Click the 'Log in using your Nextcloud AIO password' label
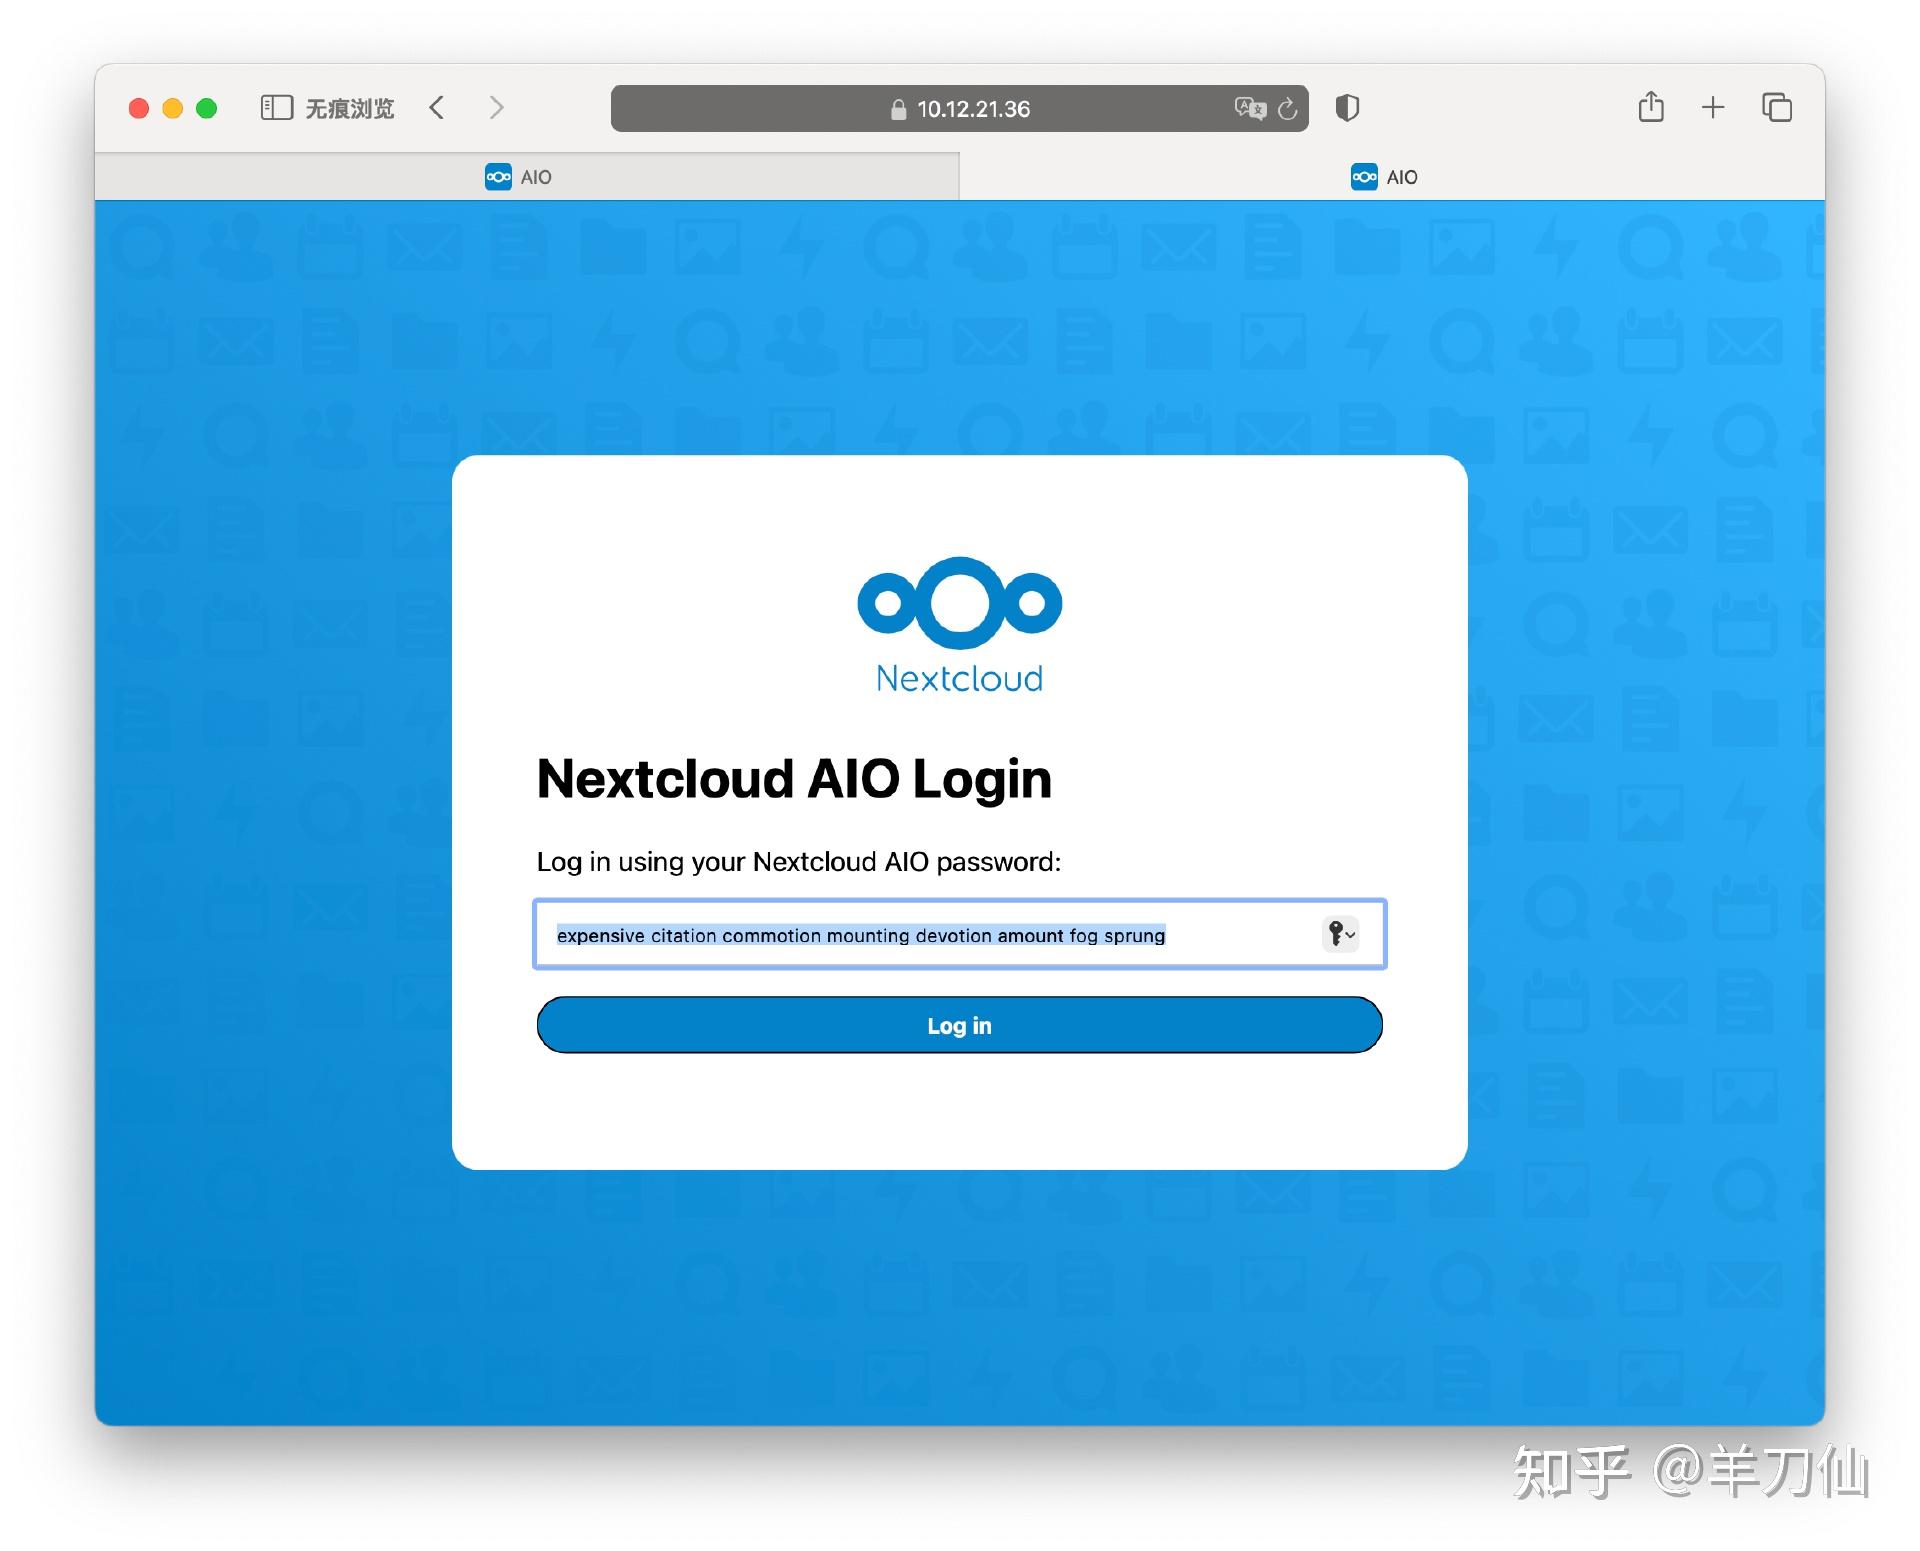1920x1551 pixels. click(798, 862)
